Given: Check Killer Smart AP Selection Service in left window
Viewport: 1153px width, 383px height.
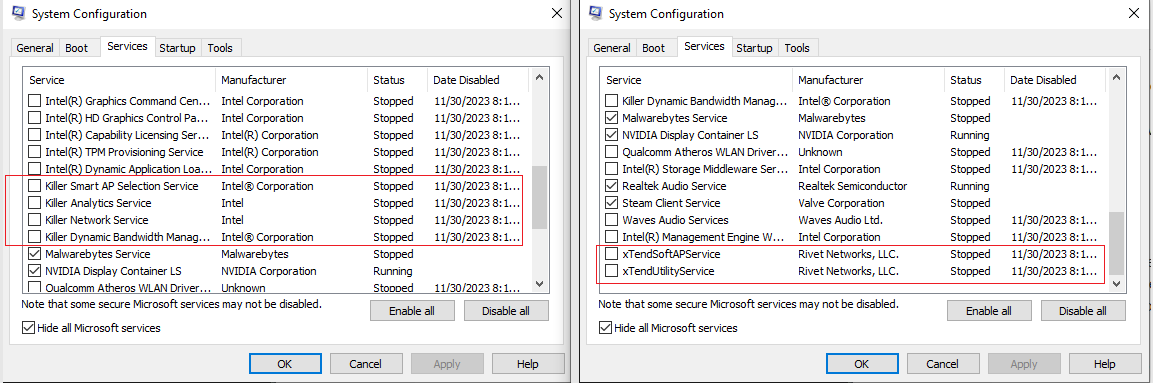Looking at the screenshot, I should [35, 186].
